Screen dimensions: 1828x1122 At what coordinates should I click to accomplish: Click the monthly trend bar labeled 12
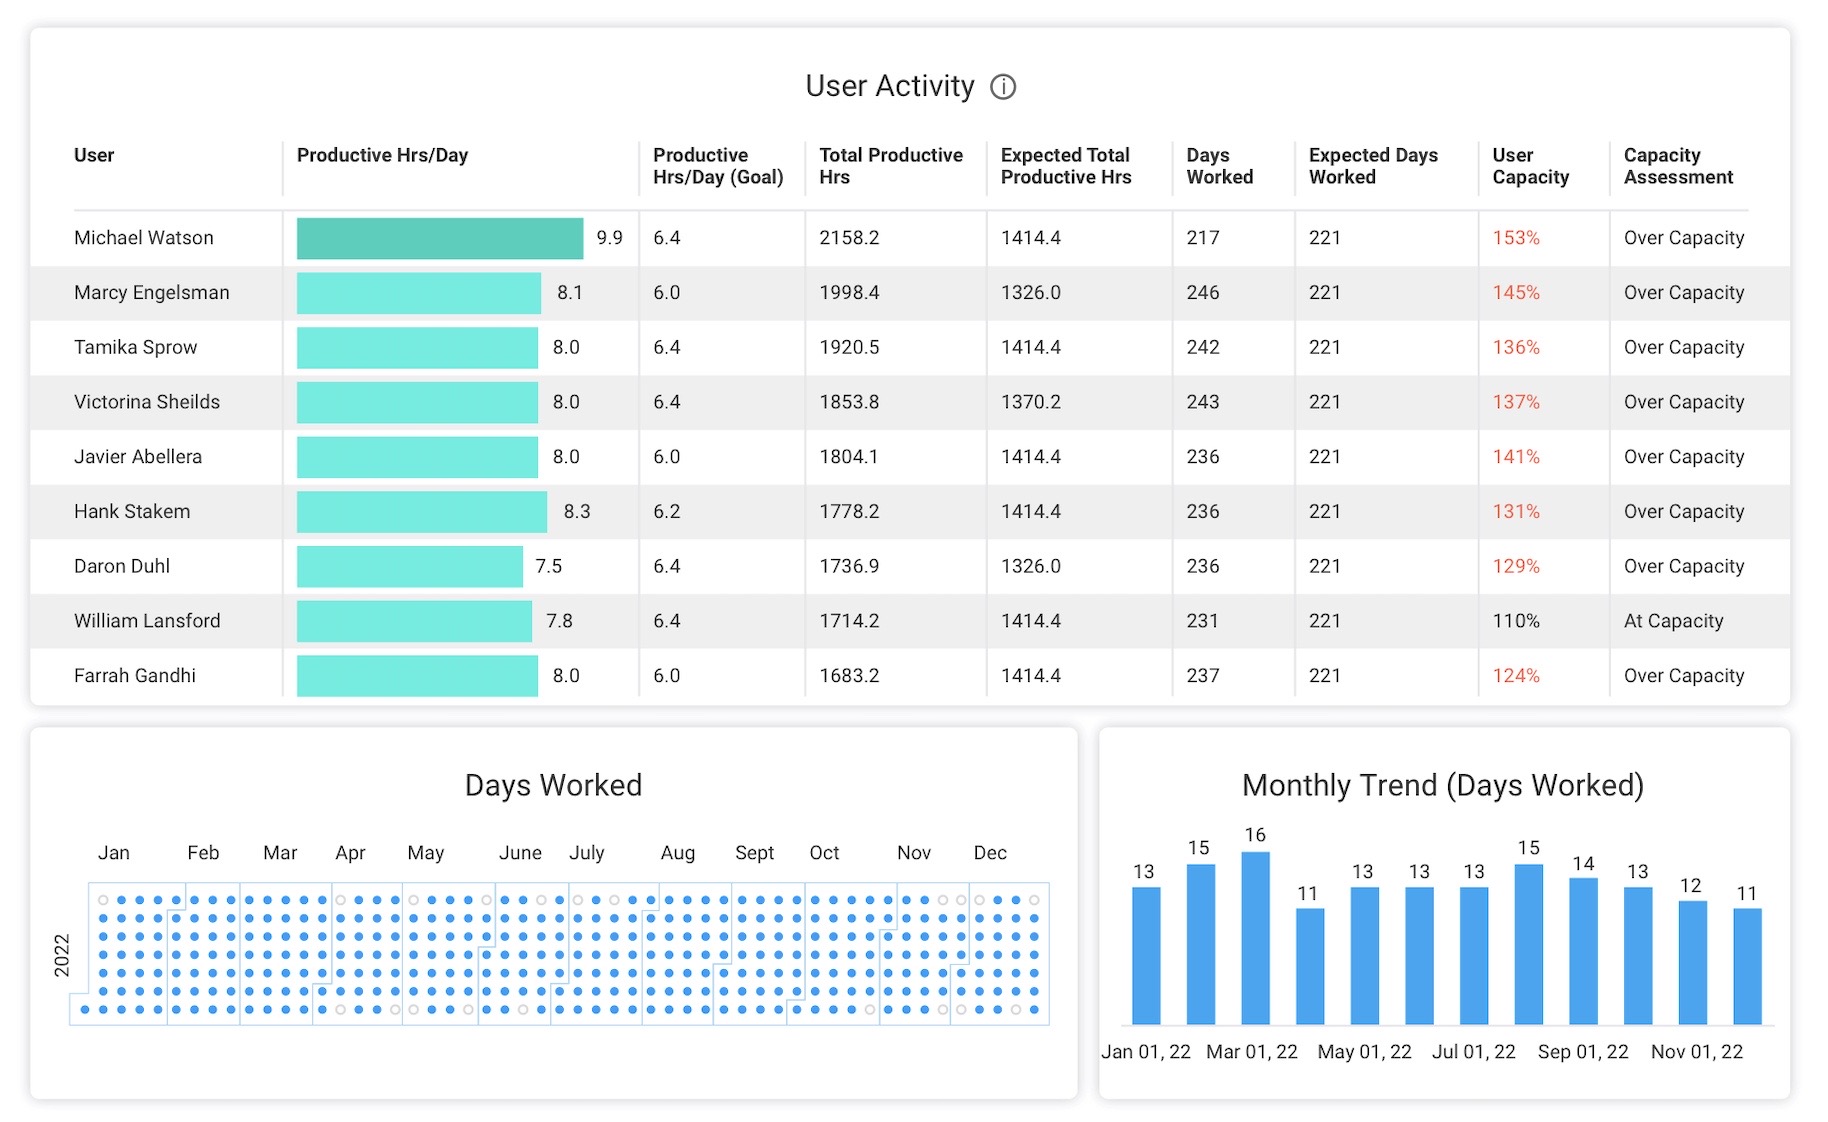(x=1692, y=962)
